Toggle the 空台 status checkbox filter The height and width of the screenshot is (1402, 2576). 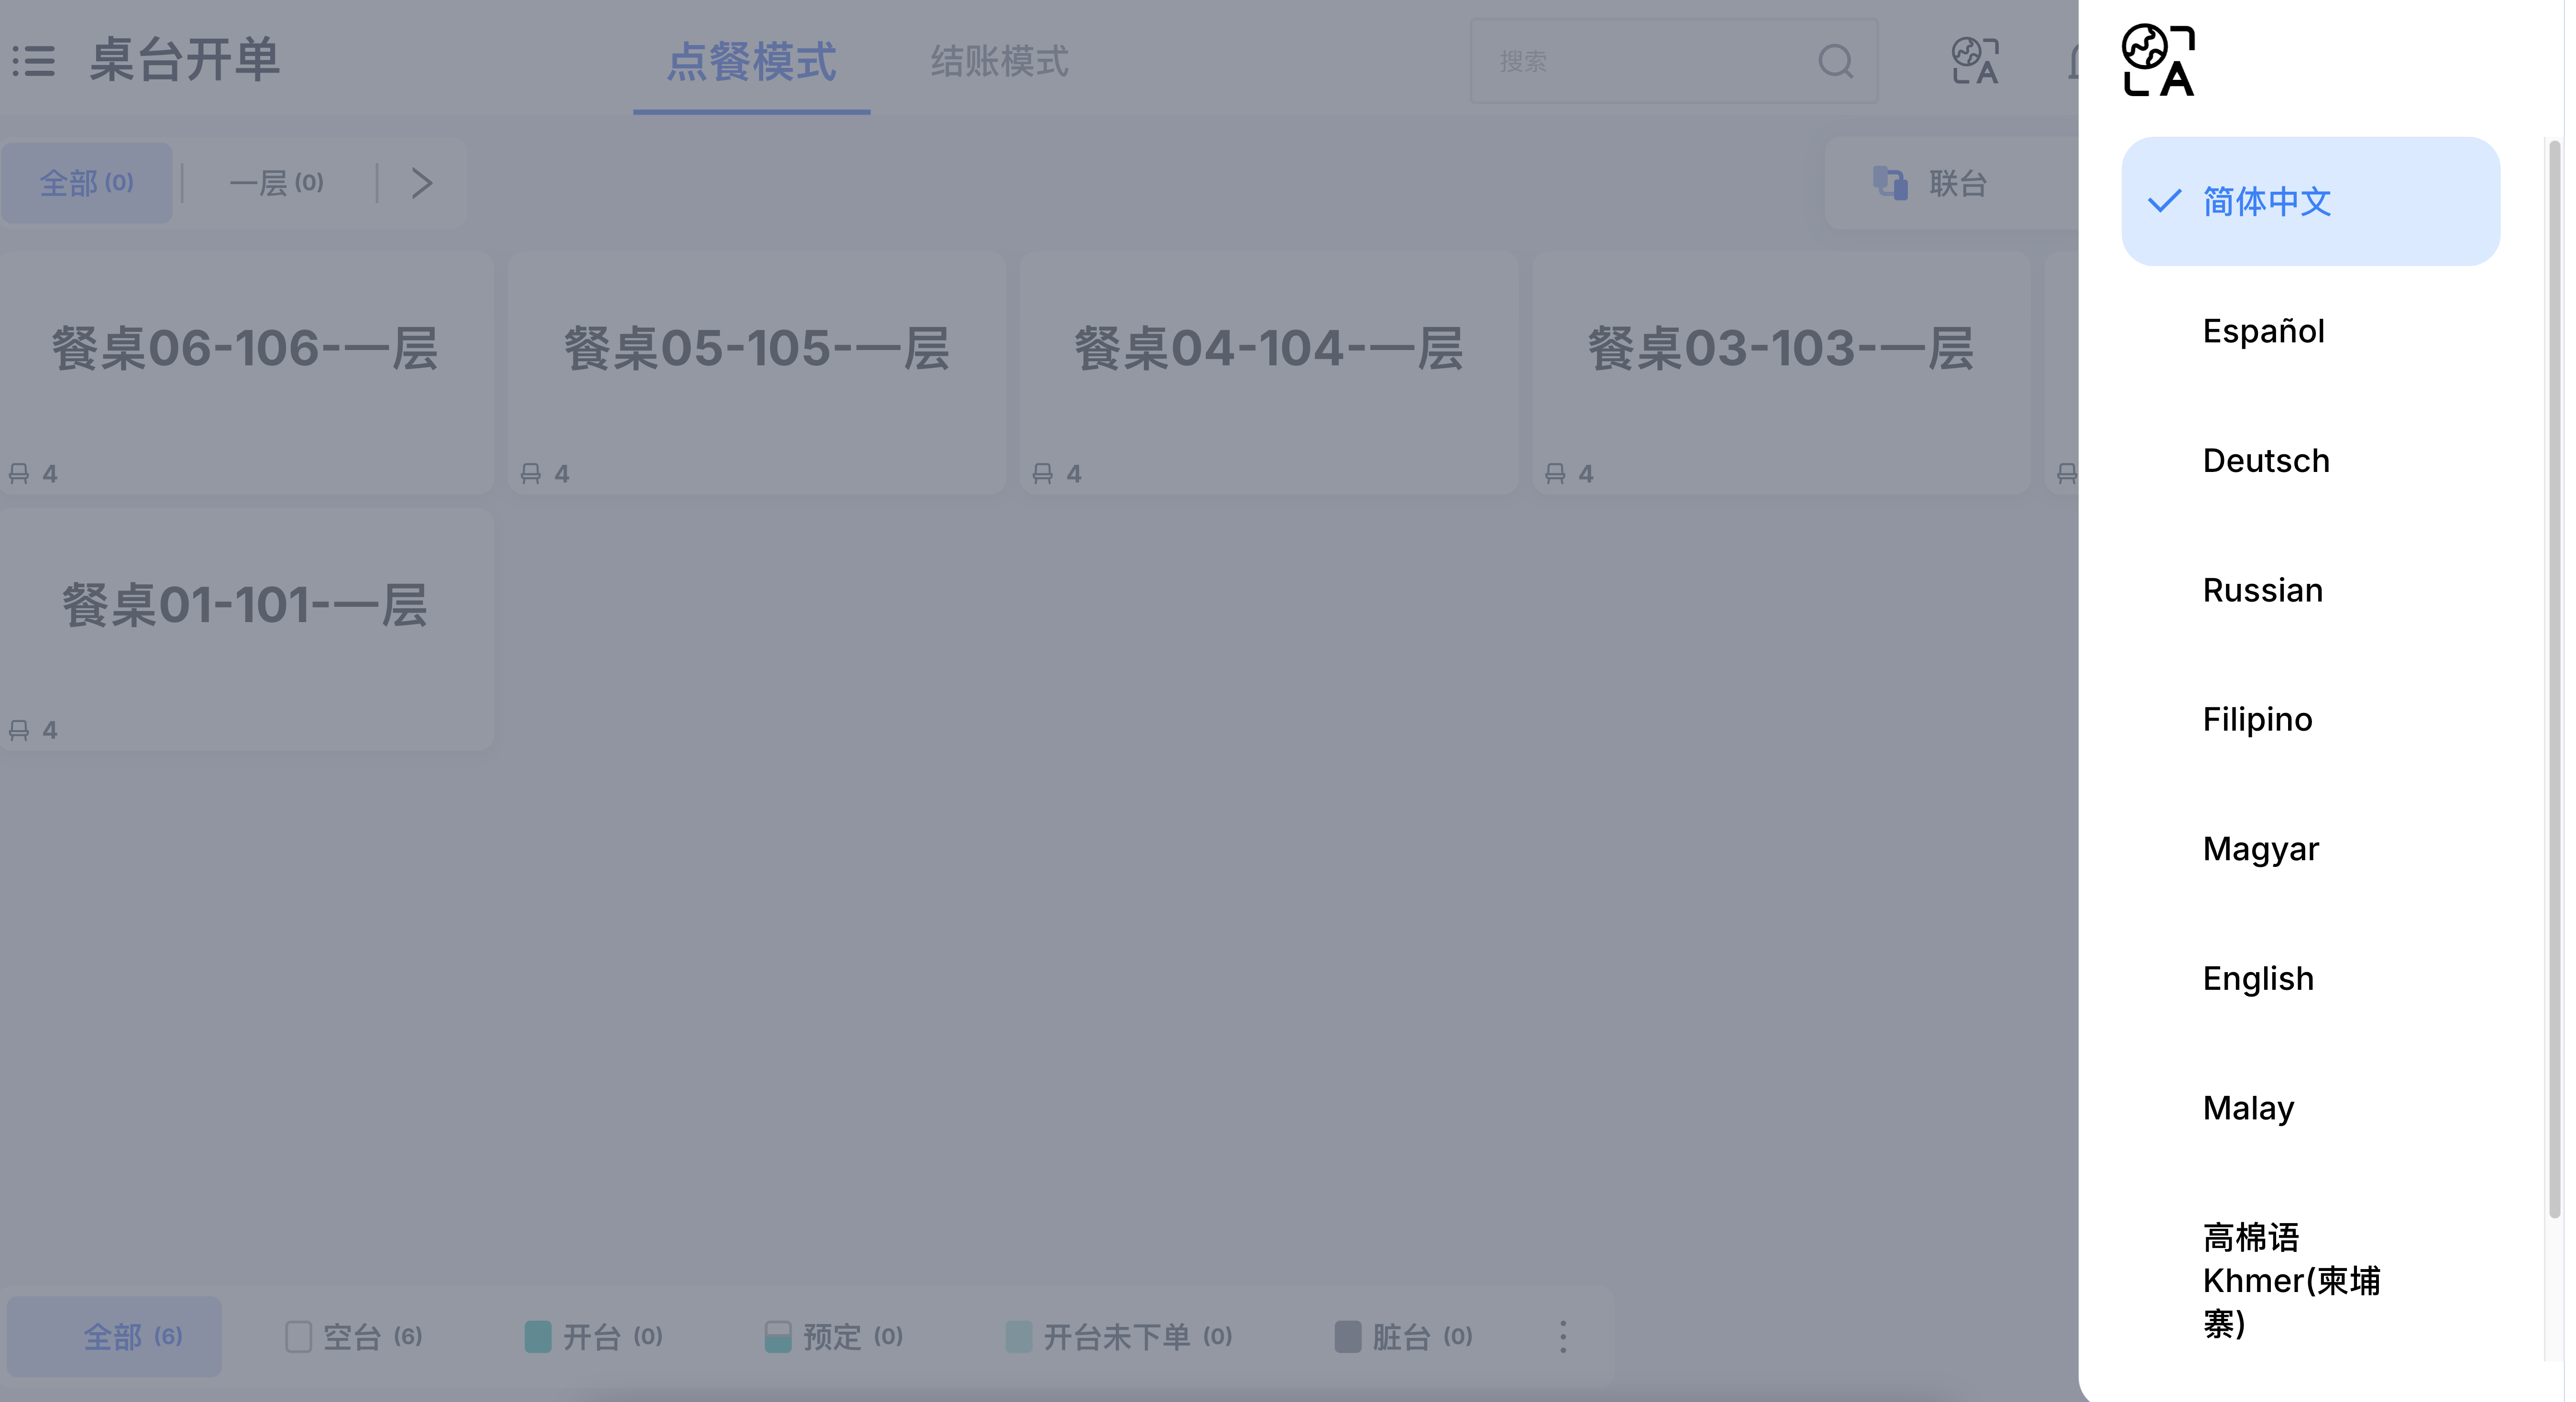tap(298, 1337)
